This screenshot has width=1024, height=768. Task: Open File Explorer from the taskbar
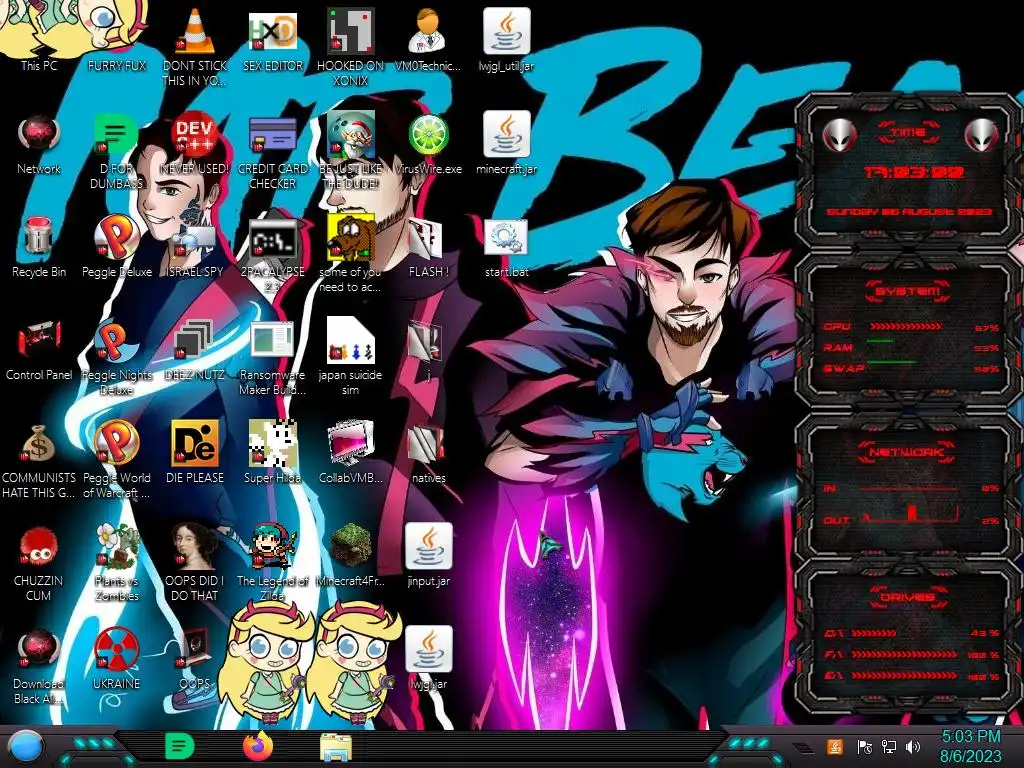coord(336,747)
